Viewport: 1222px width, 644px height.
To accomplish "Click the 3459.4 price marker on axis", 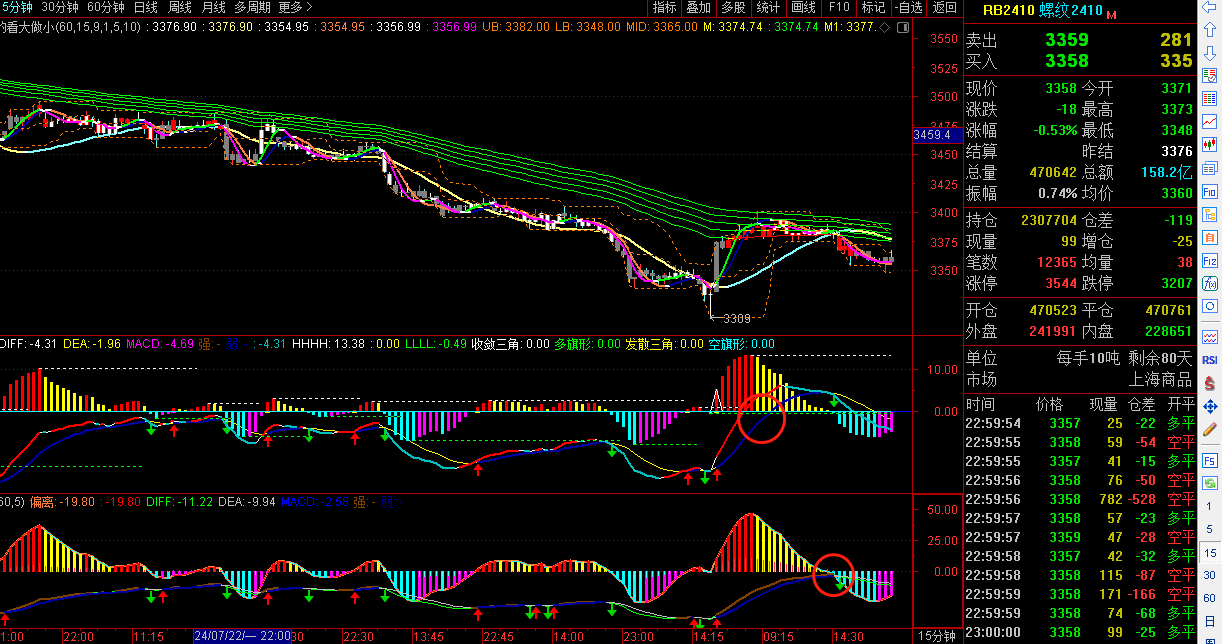I will (931, 134).
